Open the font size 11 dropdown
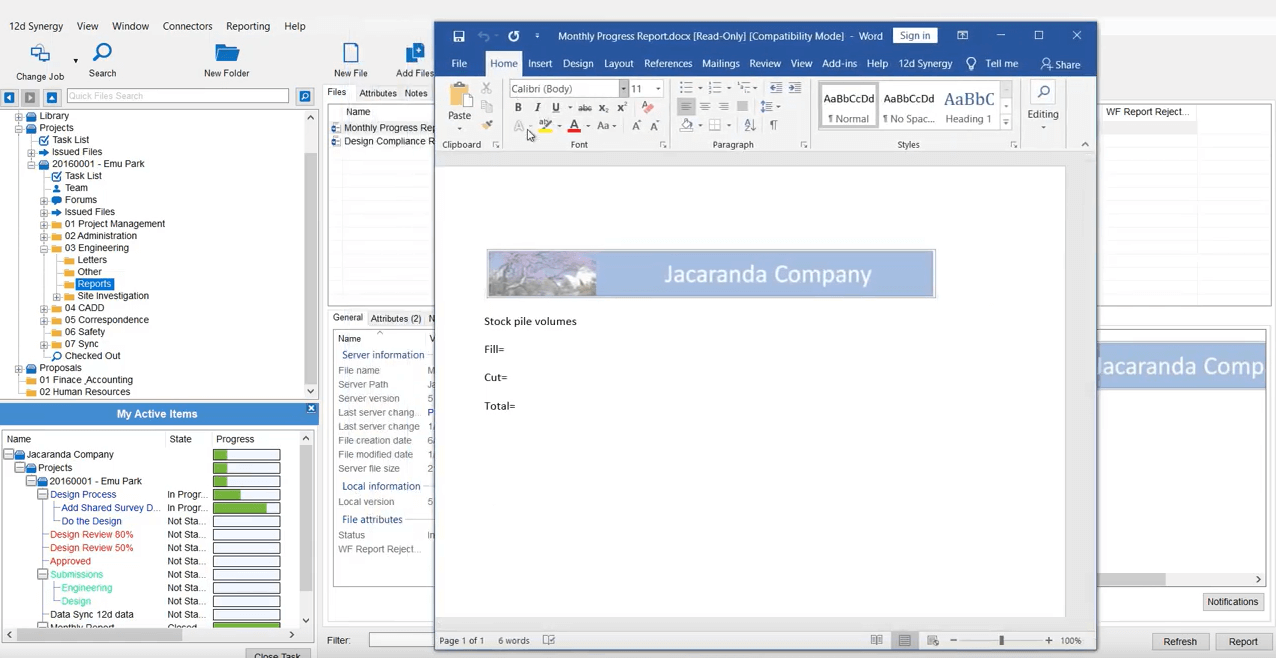The height and width of the screenshot is (658, 1276). 658,89
